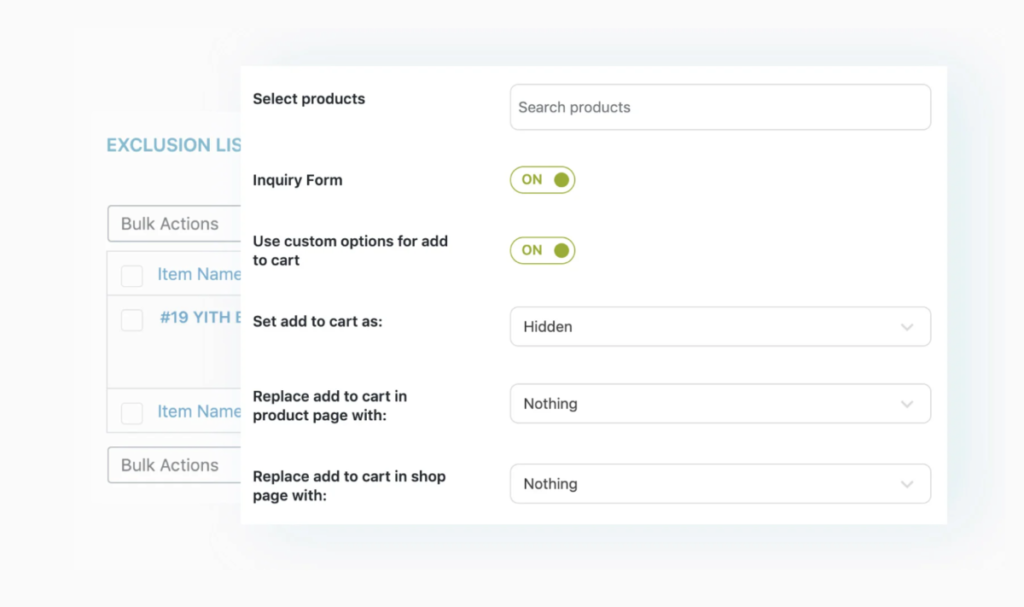The width and height of the screenshot is (1024, 607).
Task: Click the Inquiry Form label text
Action: [x=297, y=180]
